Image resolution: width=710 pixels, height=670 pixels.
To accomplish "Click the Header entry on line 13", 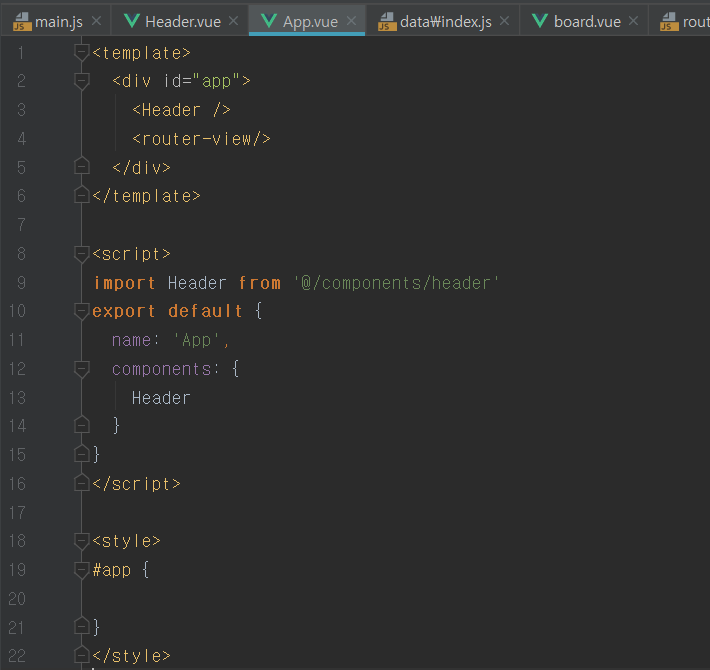I will point(161,398).
